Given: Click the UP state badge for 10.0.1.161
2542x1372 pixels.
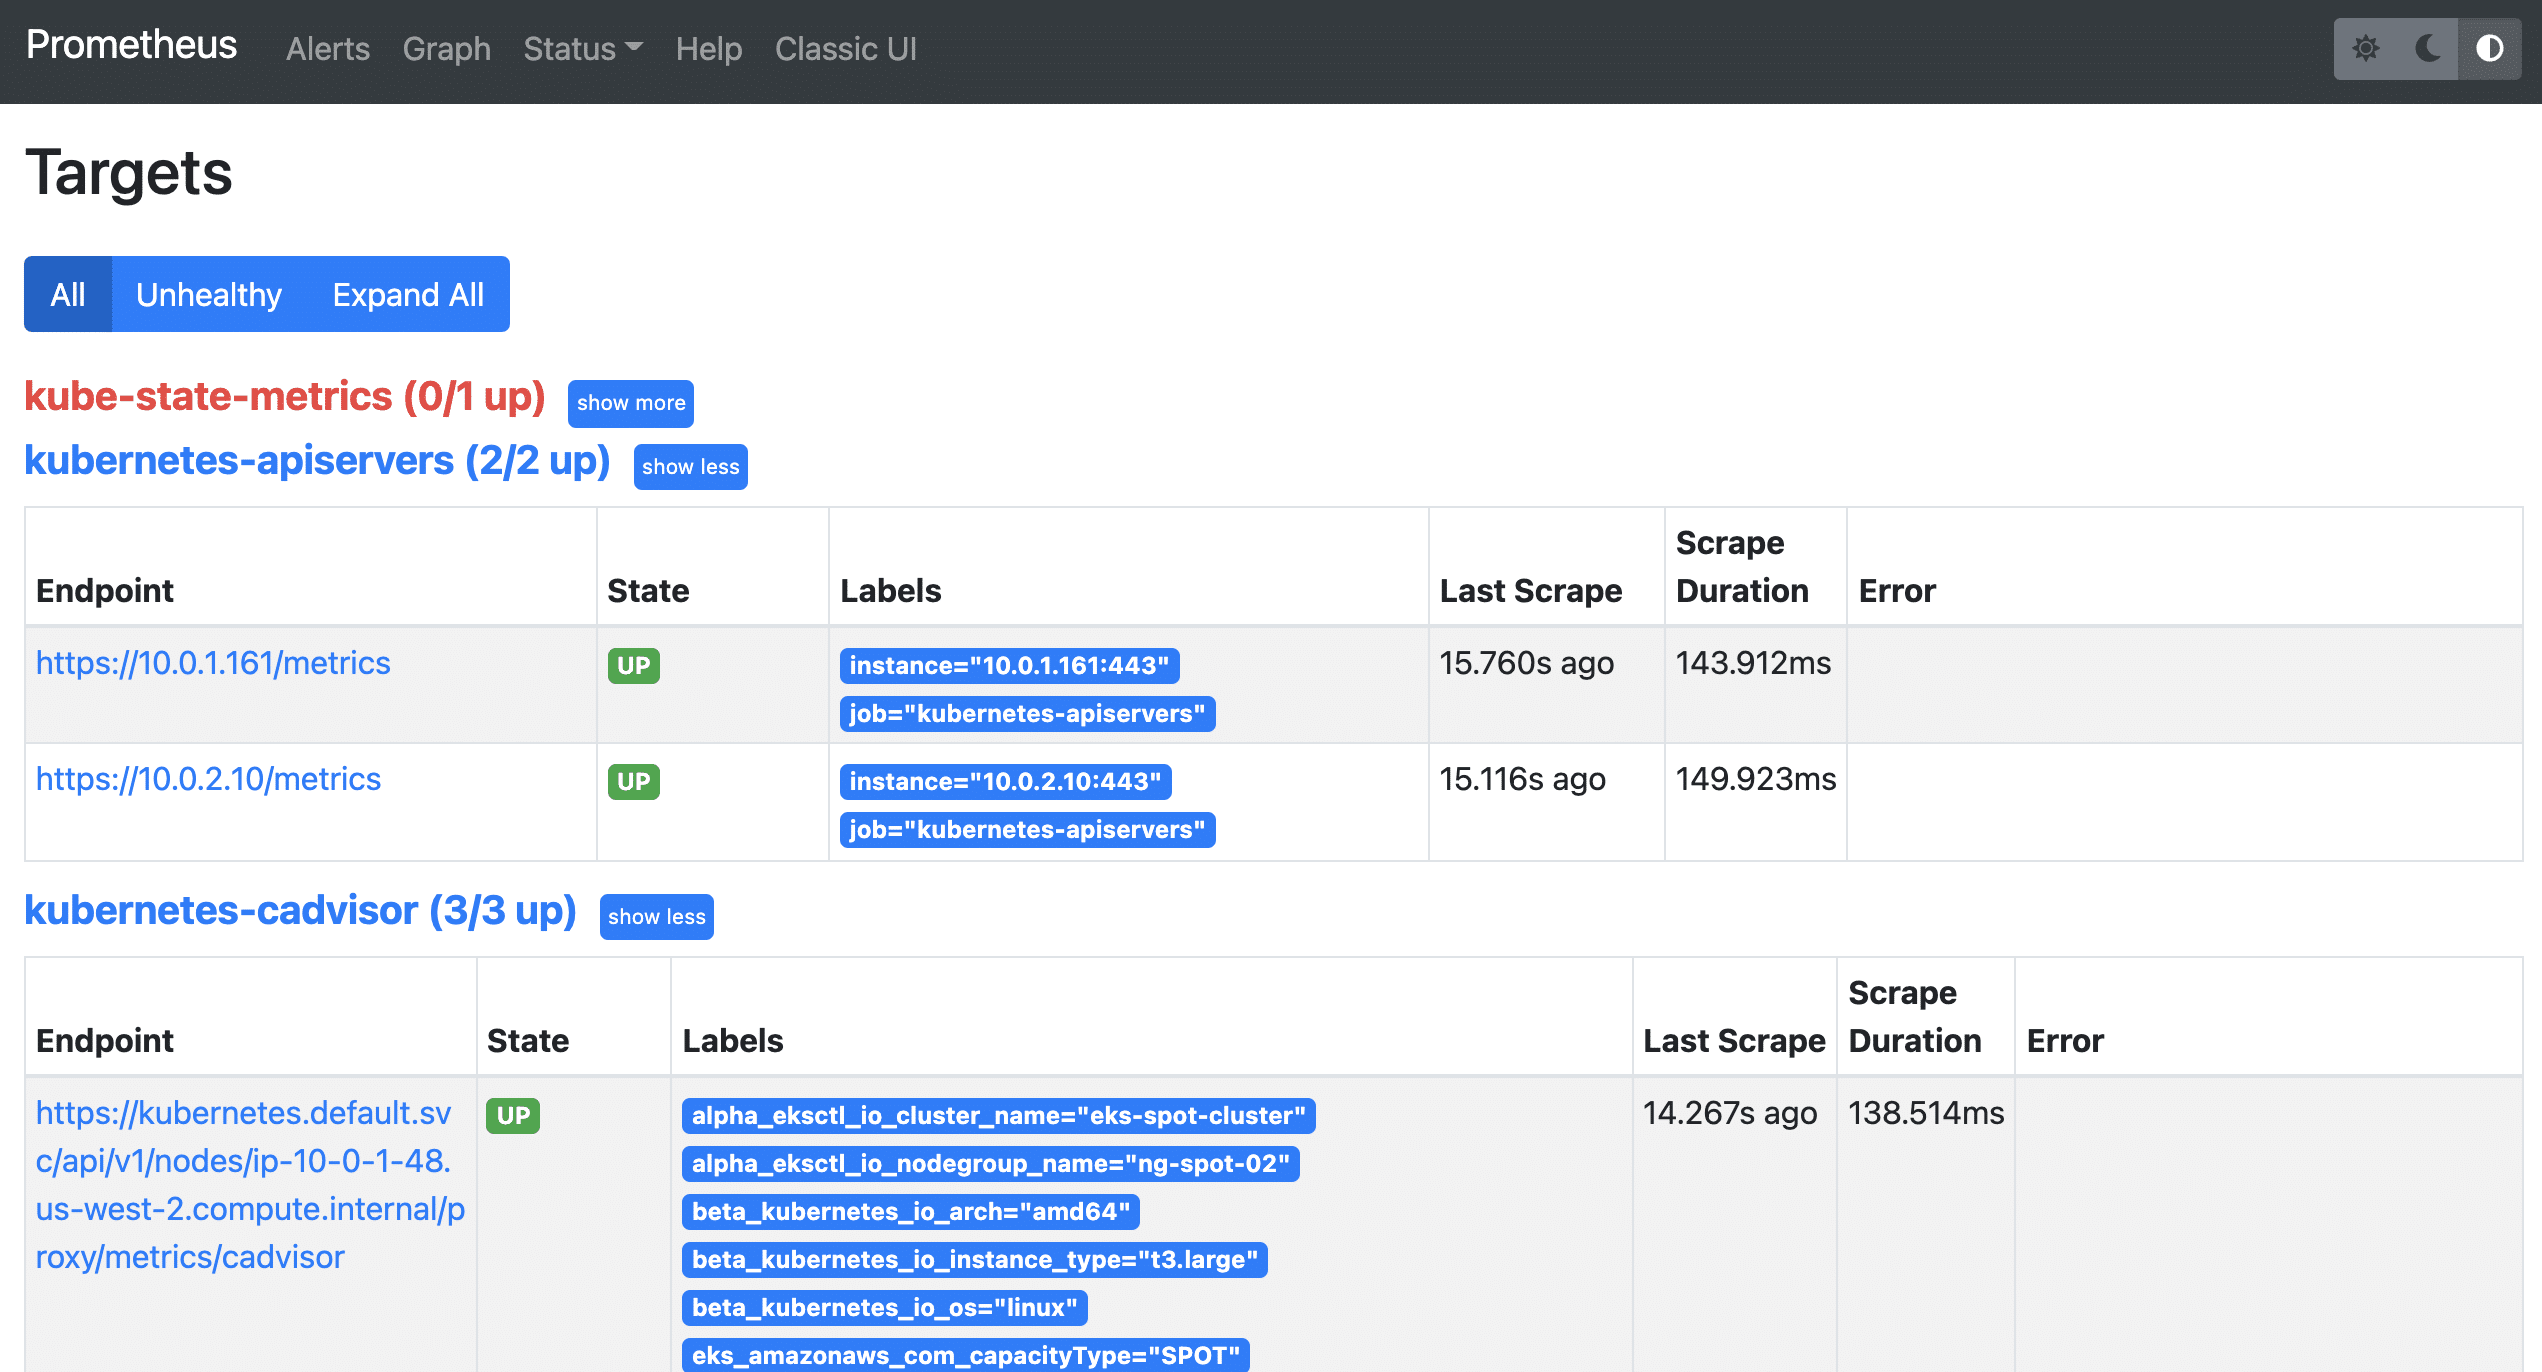Looking at the screenshot, I should (633, 665).
